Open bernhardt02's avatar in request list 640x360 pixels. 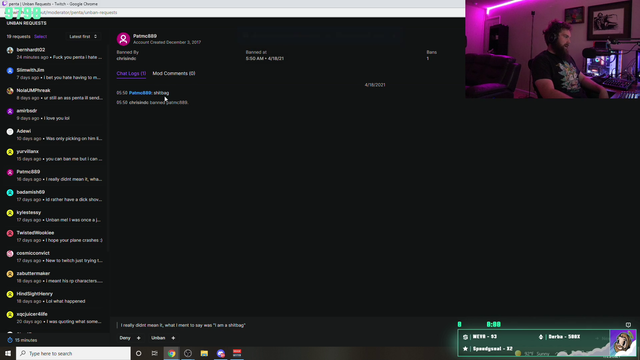(10, 50)
